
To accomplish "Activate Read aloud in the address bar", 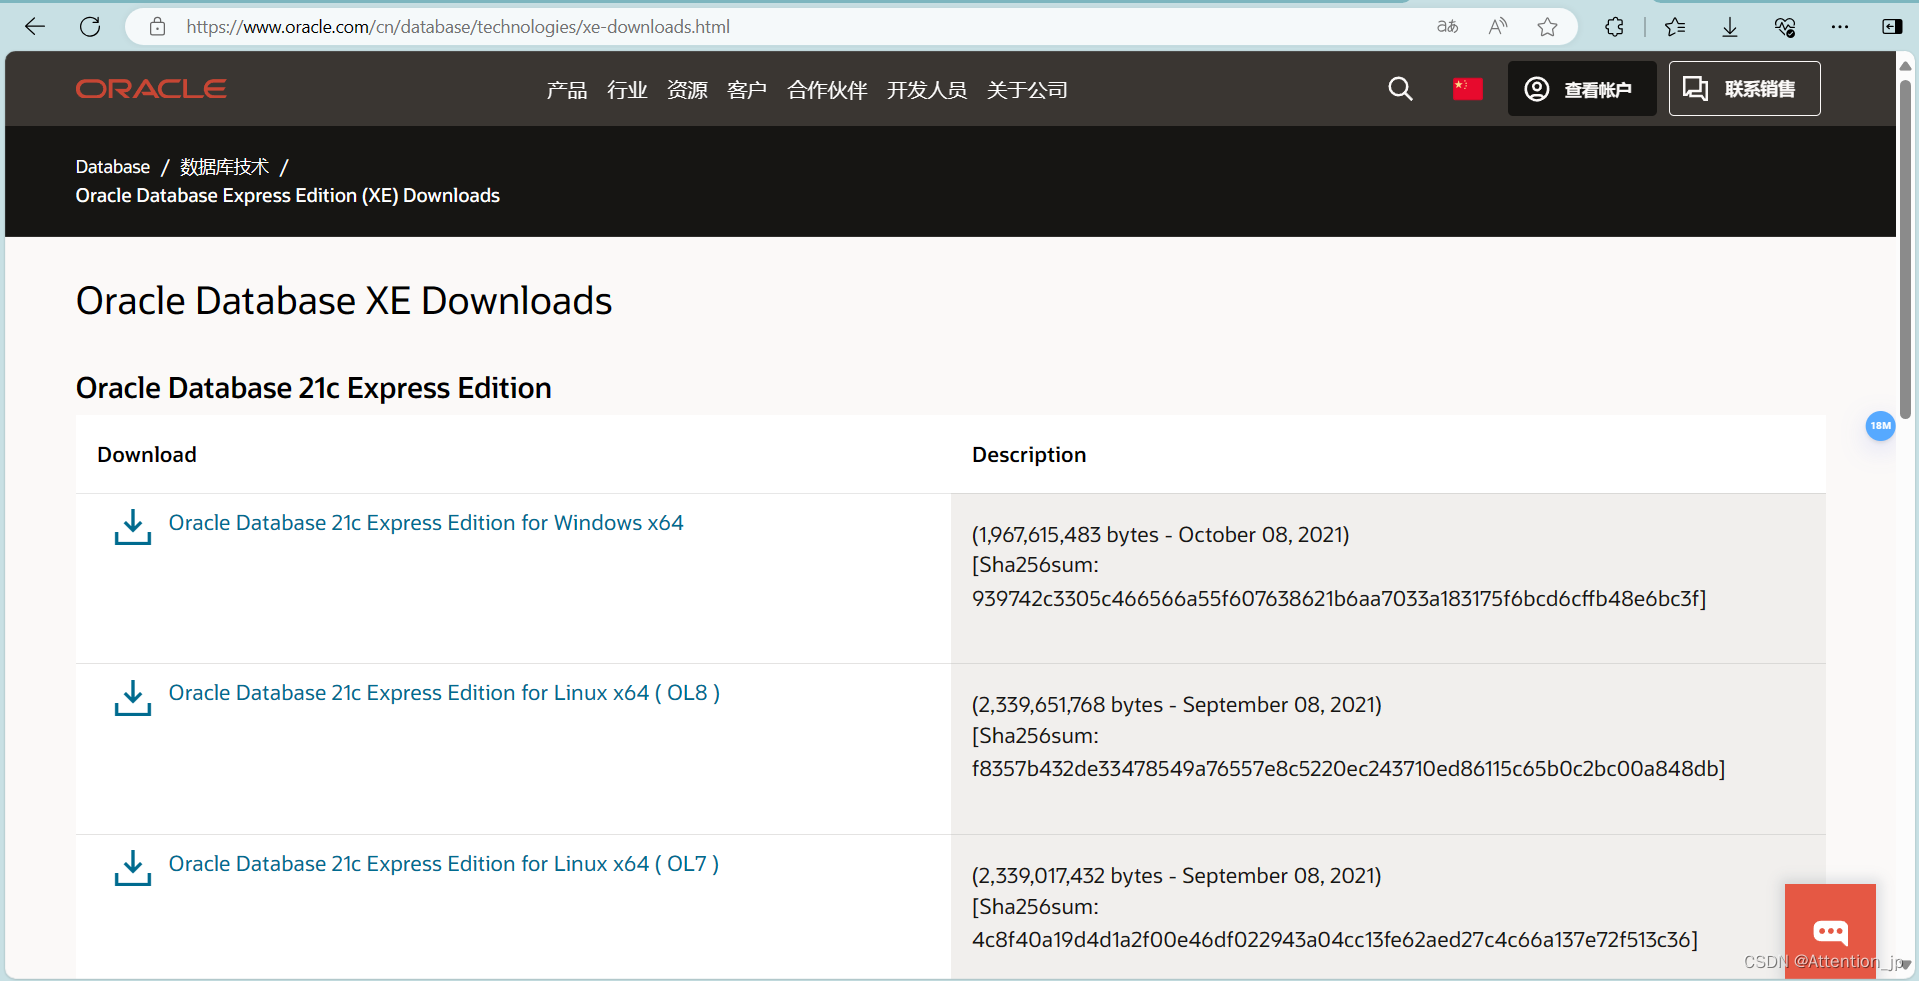I will coord(1497,27).
